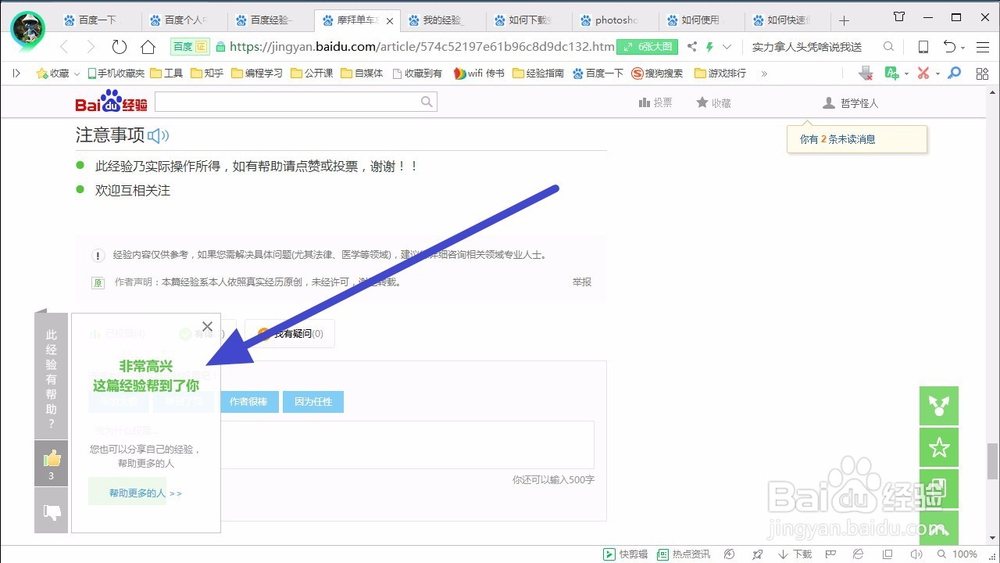Viewport: 1000px width, 563px height.
Task: Open the 知乎 bookmark folder
Action: (x=207, y=73)
